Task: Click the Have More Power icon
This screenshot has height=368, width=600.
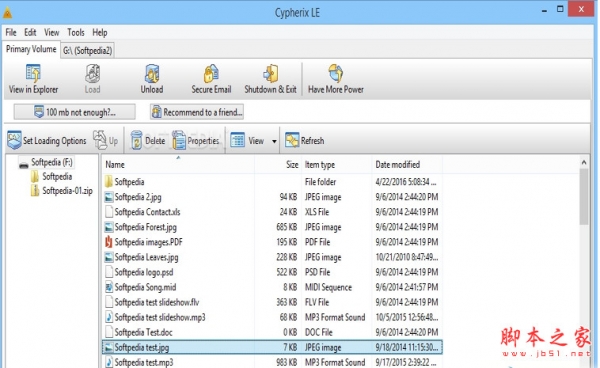Action: [336, 73]
